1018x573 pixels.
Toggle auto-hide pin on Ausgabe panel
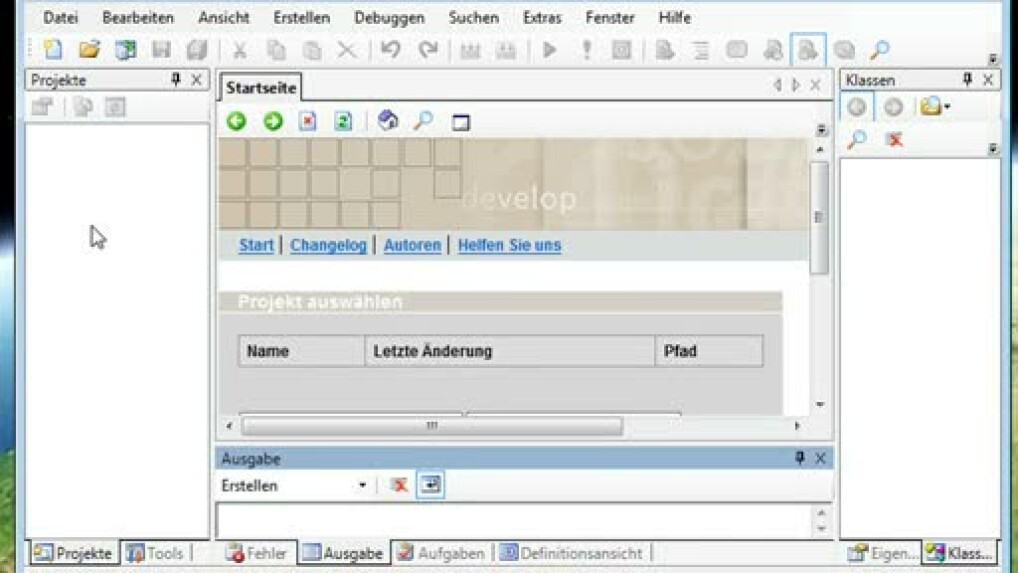tap(799, 458)
